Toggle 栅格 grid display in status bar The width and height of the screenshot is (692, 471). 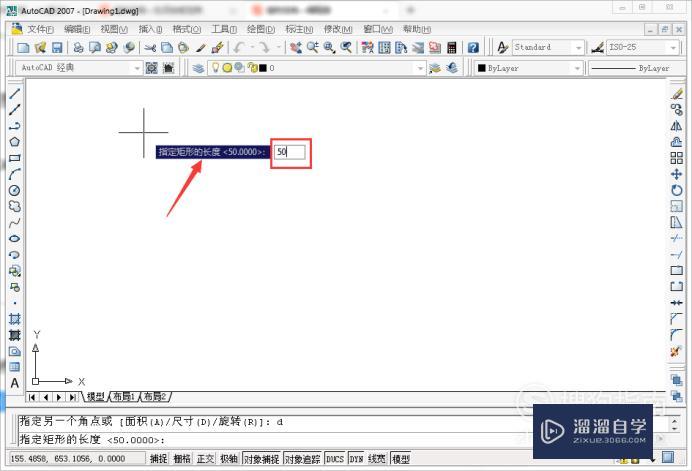pyautogui.click(x=182, y=459)
